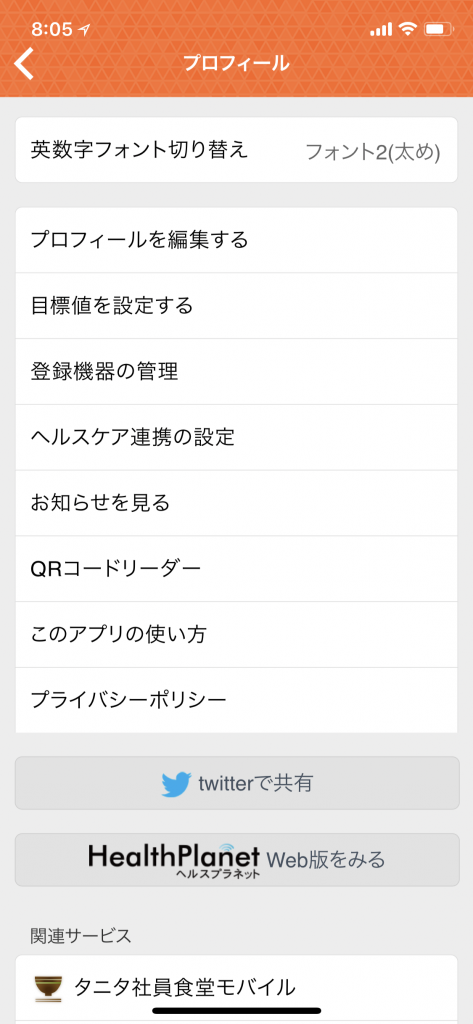Go to ヘルスケア連携の設定
The width and height of the screenshot is (473, 1024).
[236, 438]
